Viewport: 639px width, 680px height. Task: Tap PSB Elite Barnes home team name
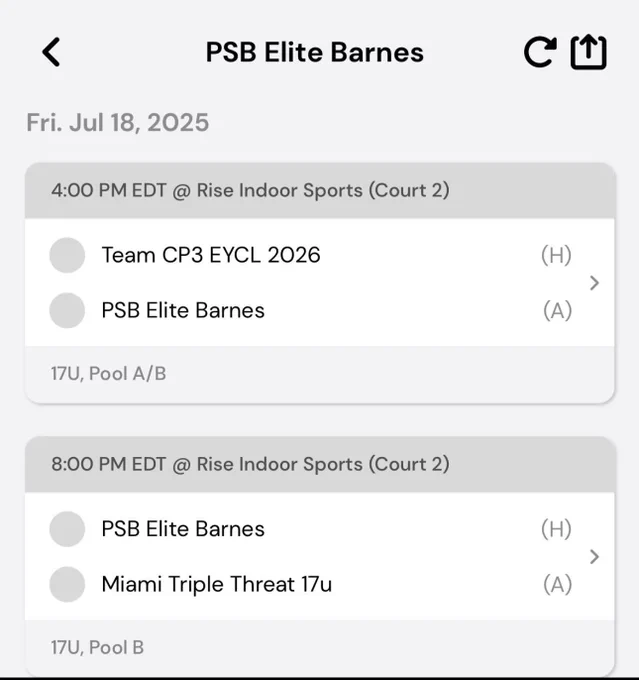tap(183, 529)
